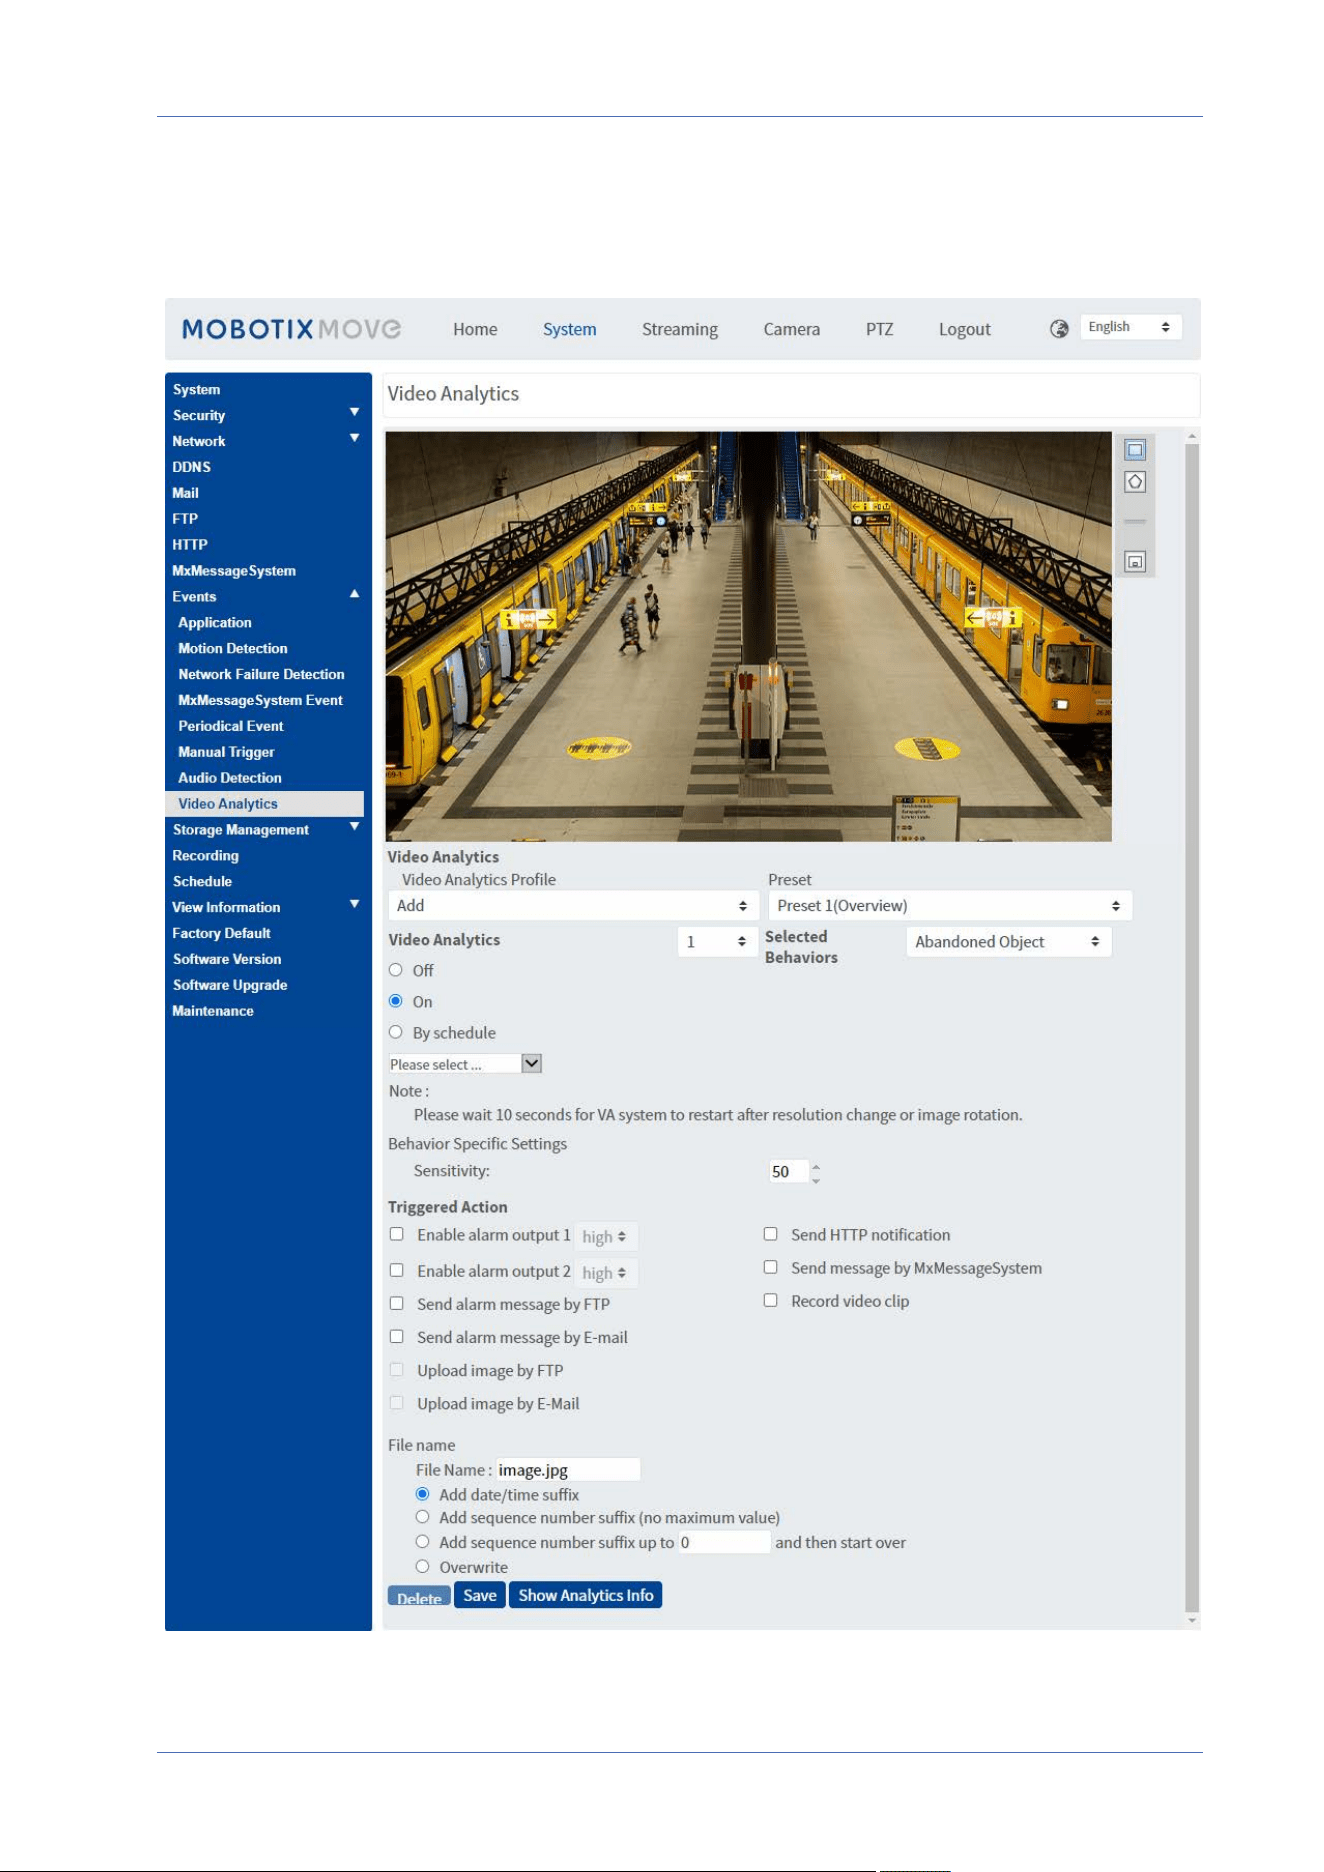Open the DDNS sidebar item
Viewport: 1324px width, 1872px height.
coord(191,467)
